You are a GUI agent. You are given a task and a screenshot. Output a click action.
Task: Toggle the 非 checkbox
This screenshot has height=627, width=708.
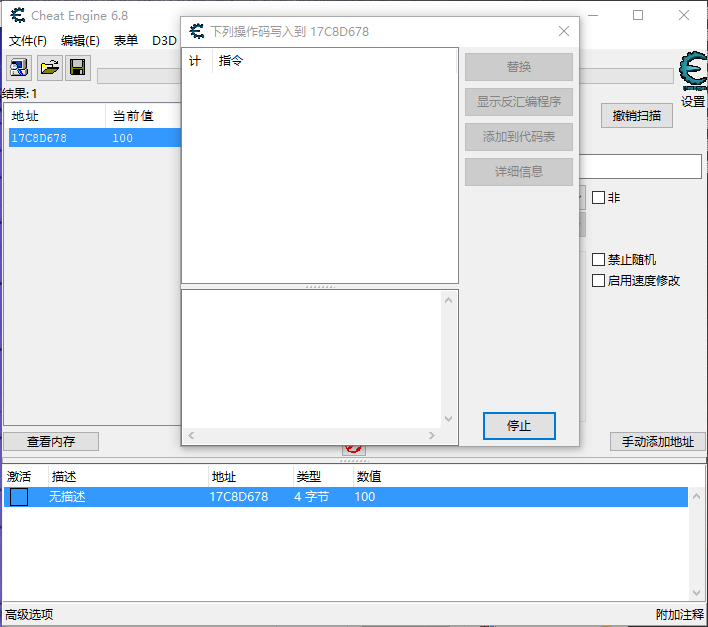598,198
